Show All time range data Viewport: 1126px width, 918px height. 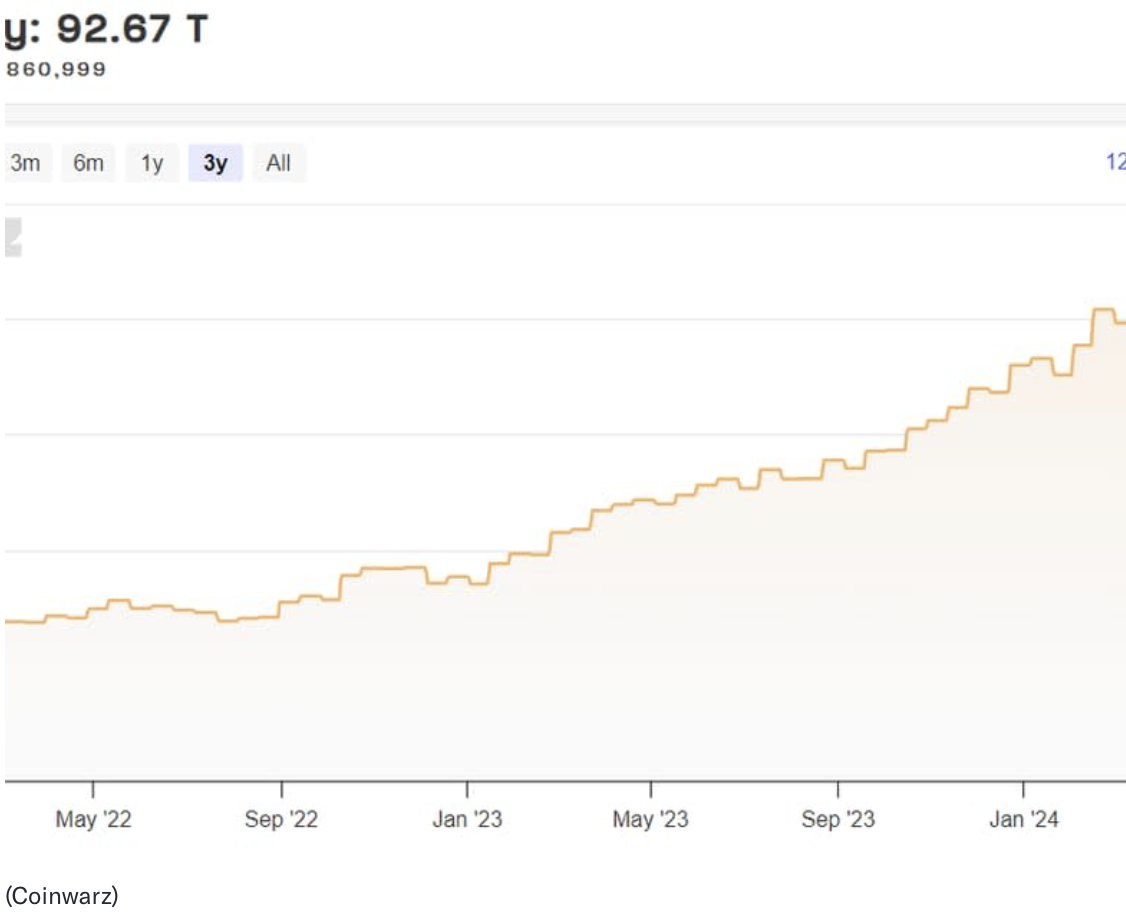coord(278,163)
